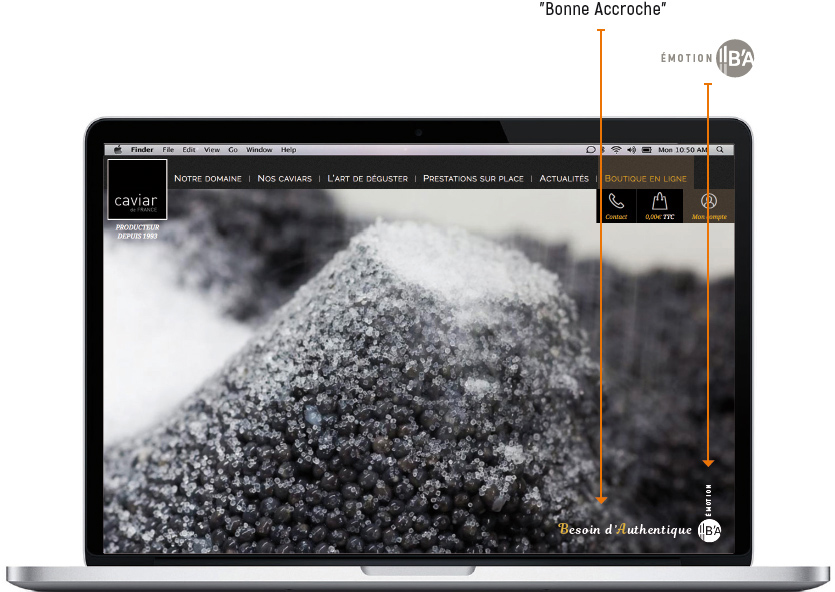Go to Nos caviars section
Screen dimensions: 835x592
tap(284, 179)
